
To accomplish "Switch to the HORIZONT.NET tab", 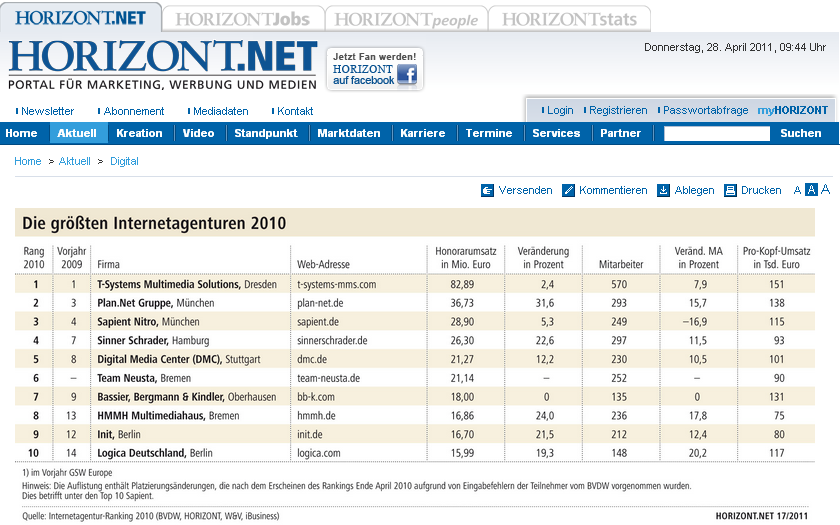I will [80, 18].
